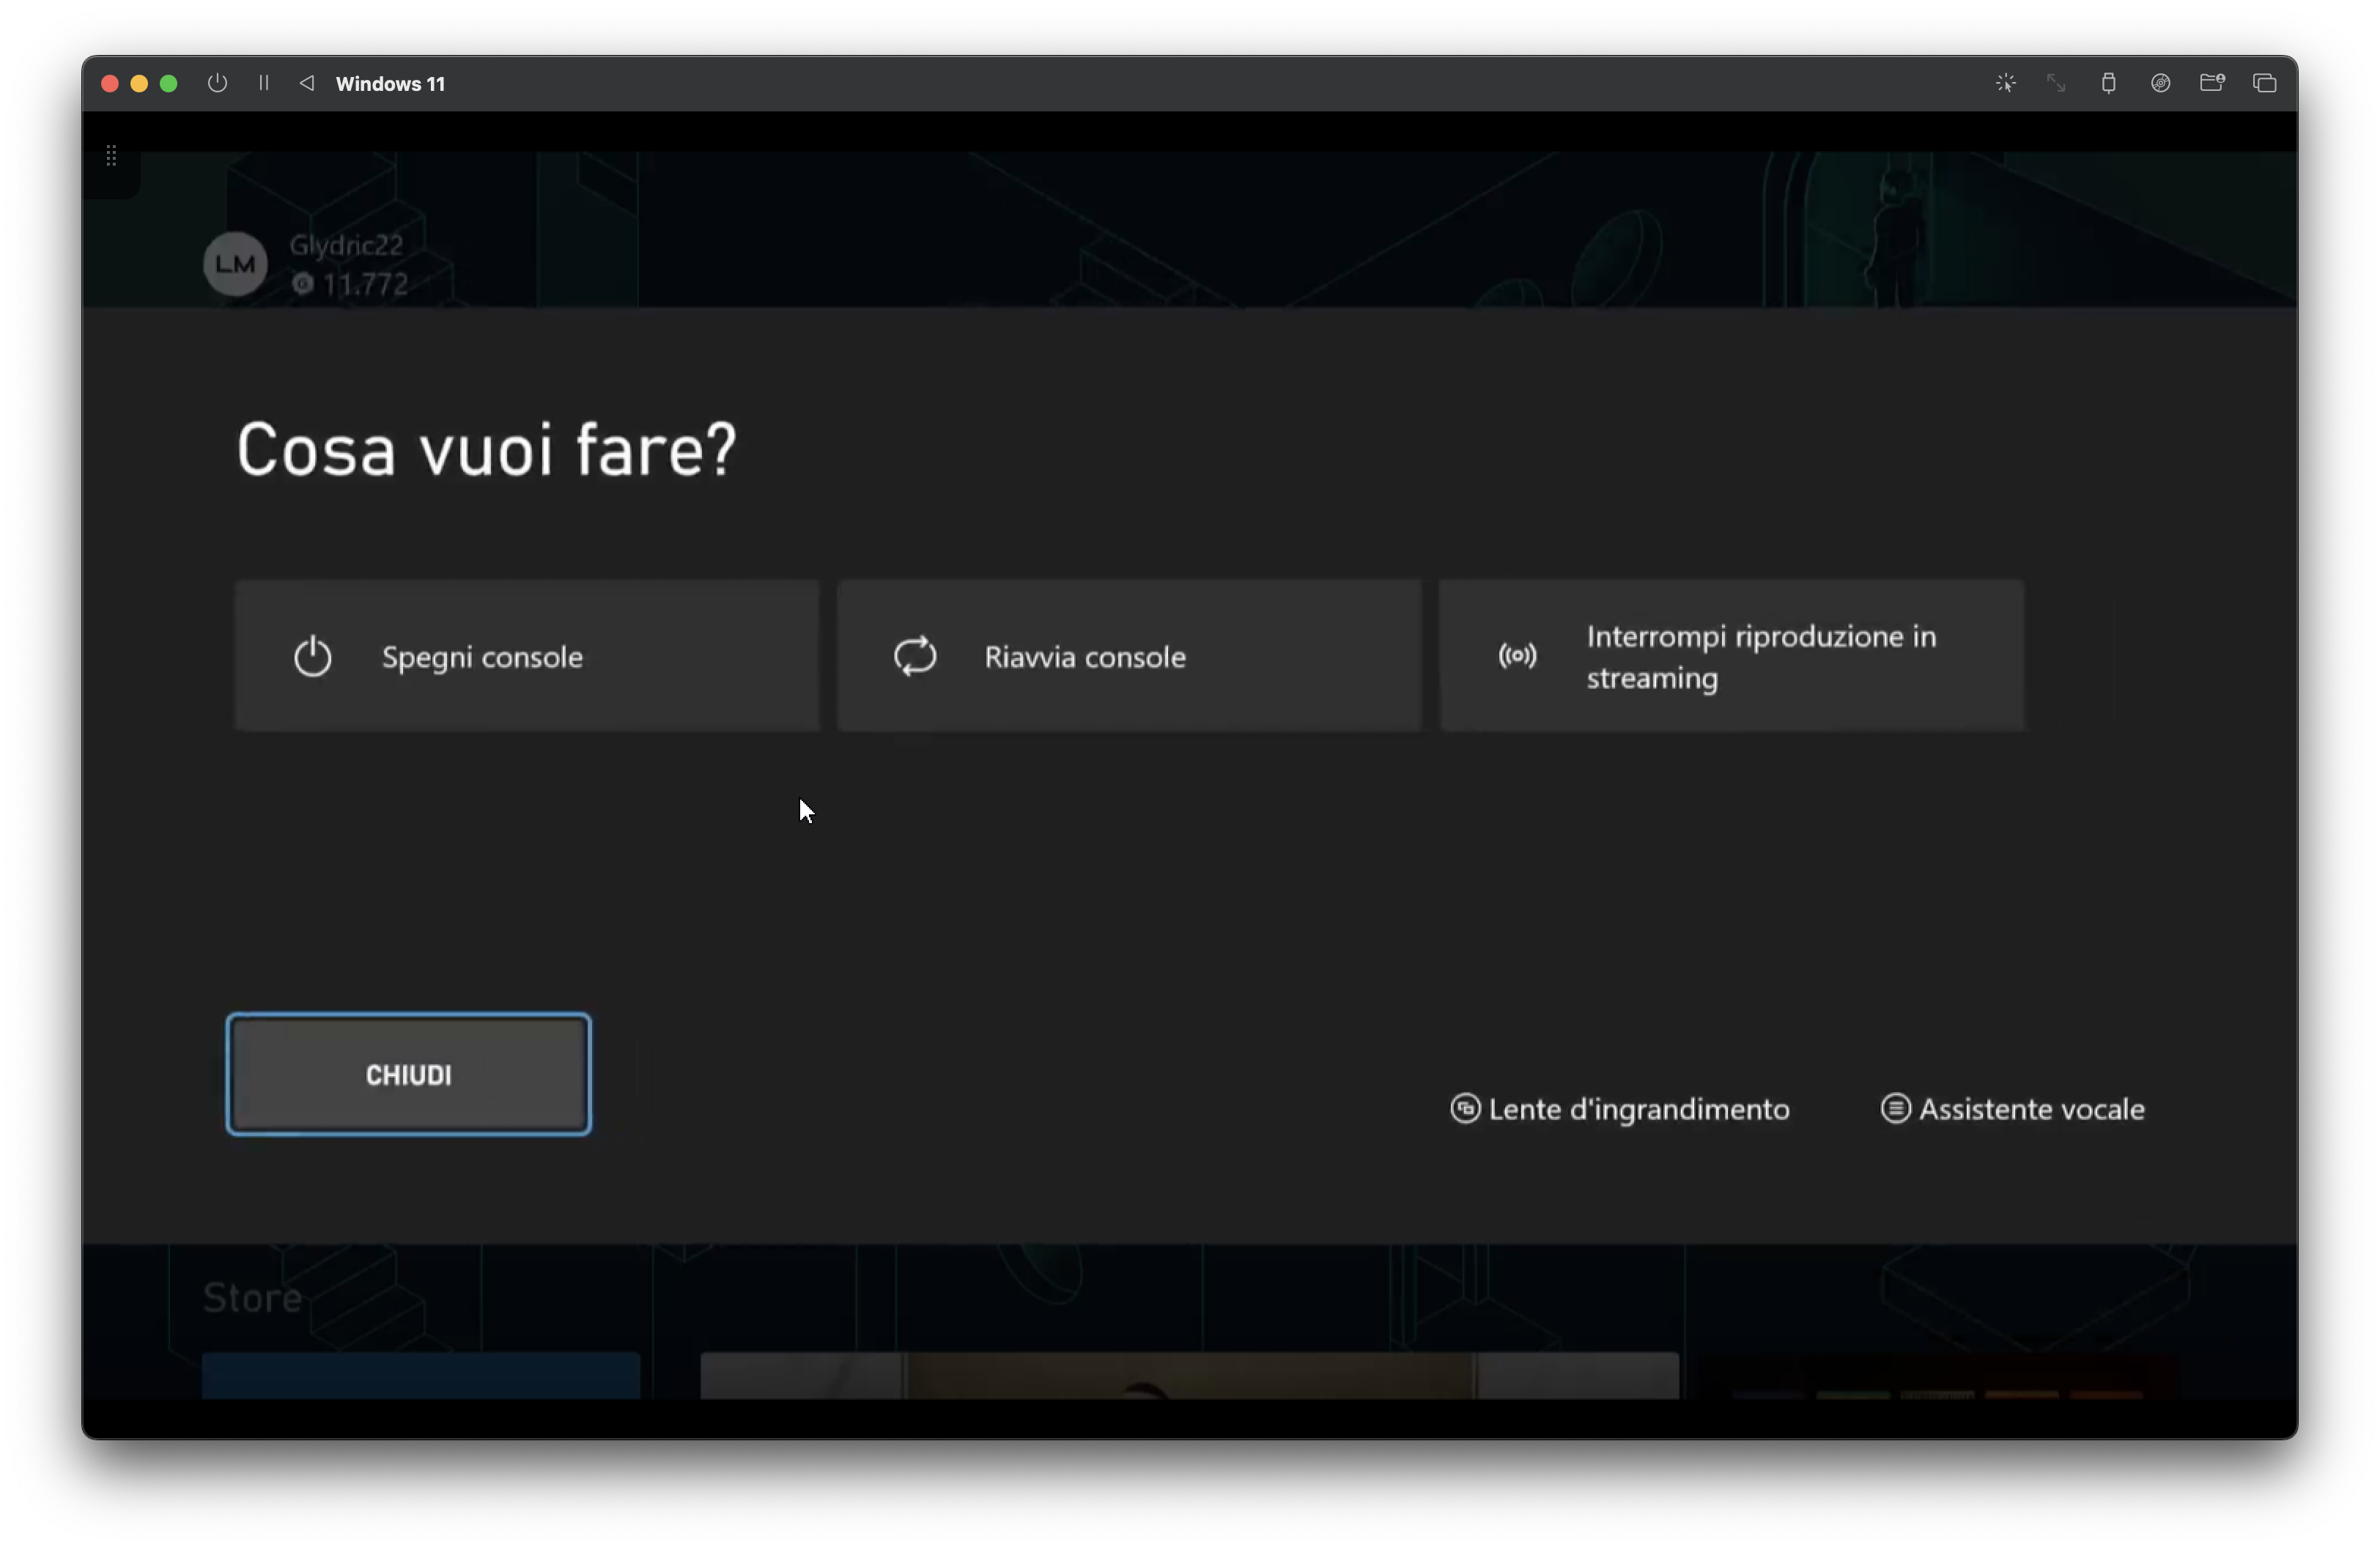Pause the Windows 11 virtual machine

tap(264, 83)
